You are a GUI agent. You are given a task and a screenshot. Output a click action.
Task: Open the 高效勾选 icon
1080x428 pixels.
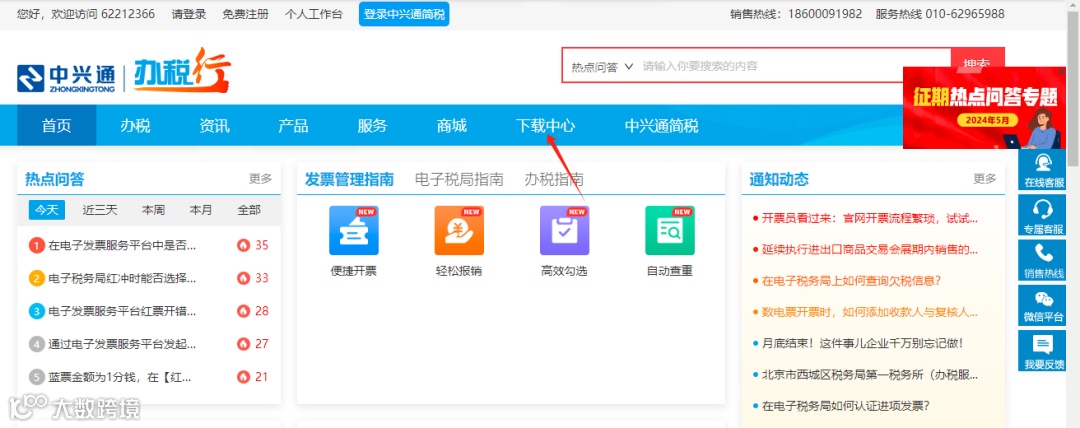pos(564,231)
